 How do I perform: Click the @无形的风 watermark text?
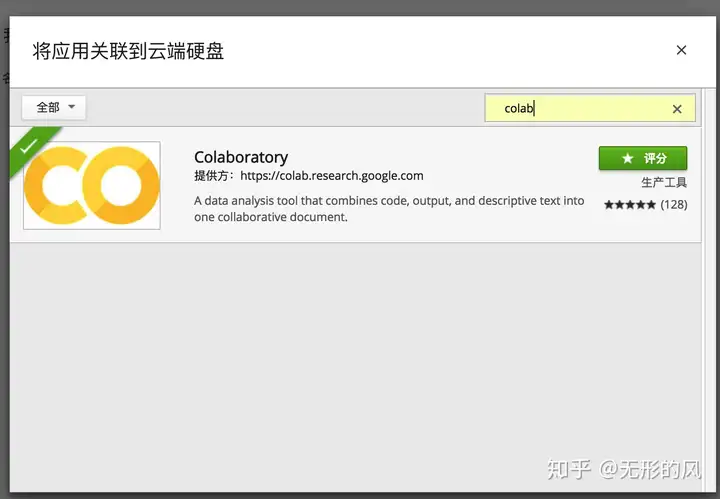coord(650,468)
